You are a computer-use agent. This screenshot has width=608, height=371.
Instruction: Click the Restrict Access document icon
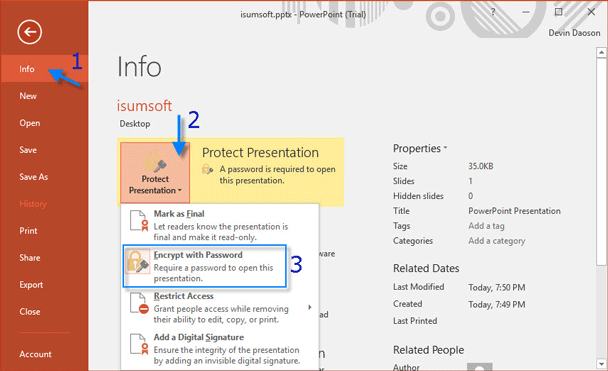click(x=139, y=303)
